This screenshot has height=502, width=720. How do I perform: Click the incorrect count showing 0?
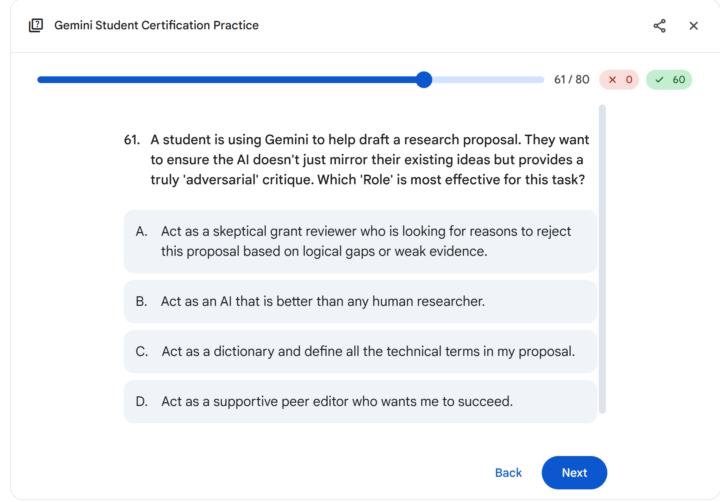[629, 80]
